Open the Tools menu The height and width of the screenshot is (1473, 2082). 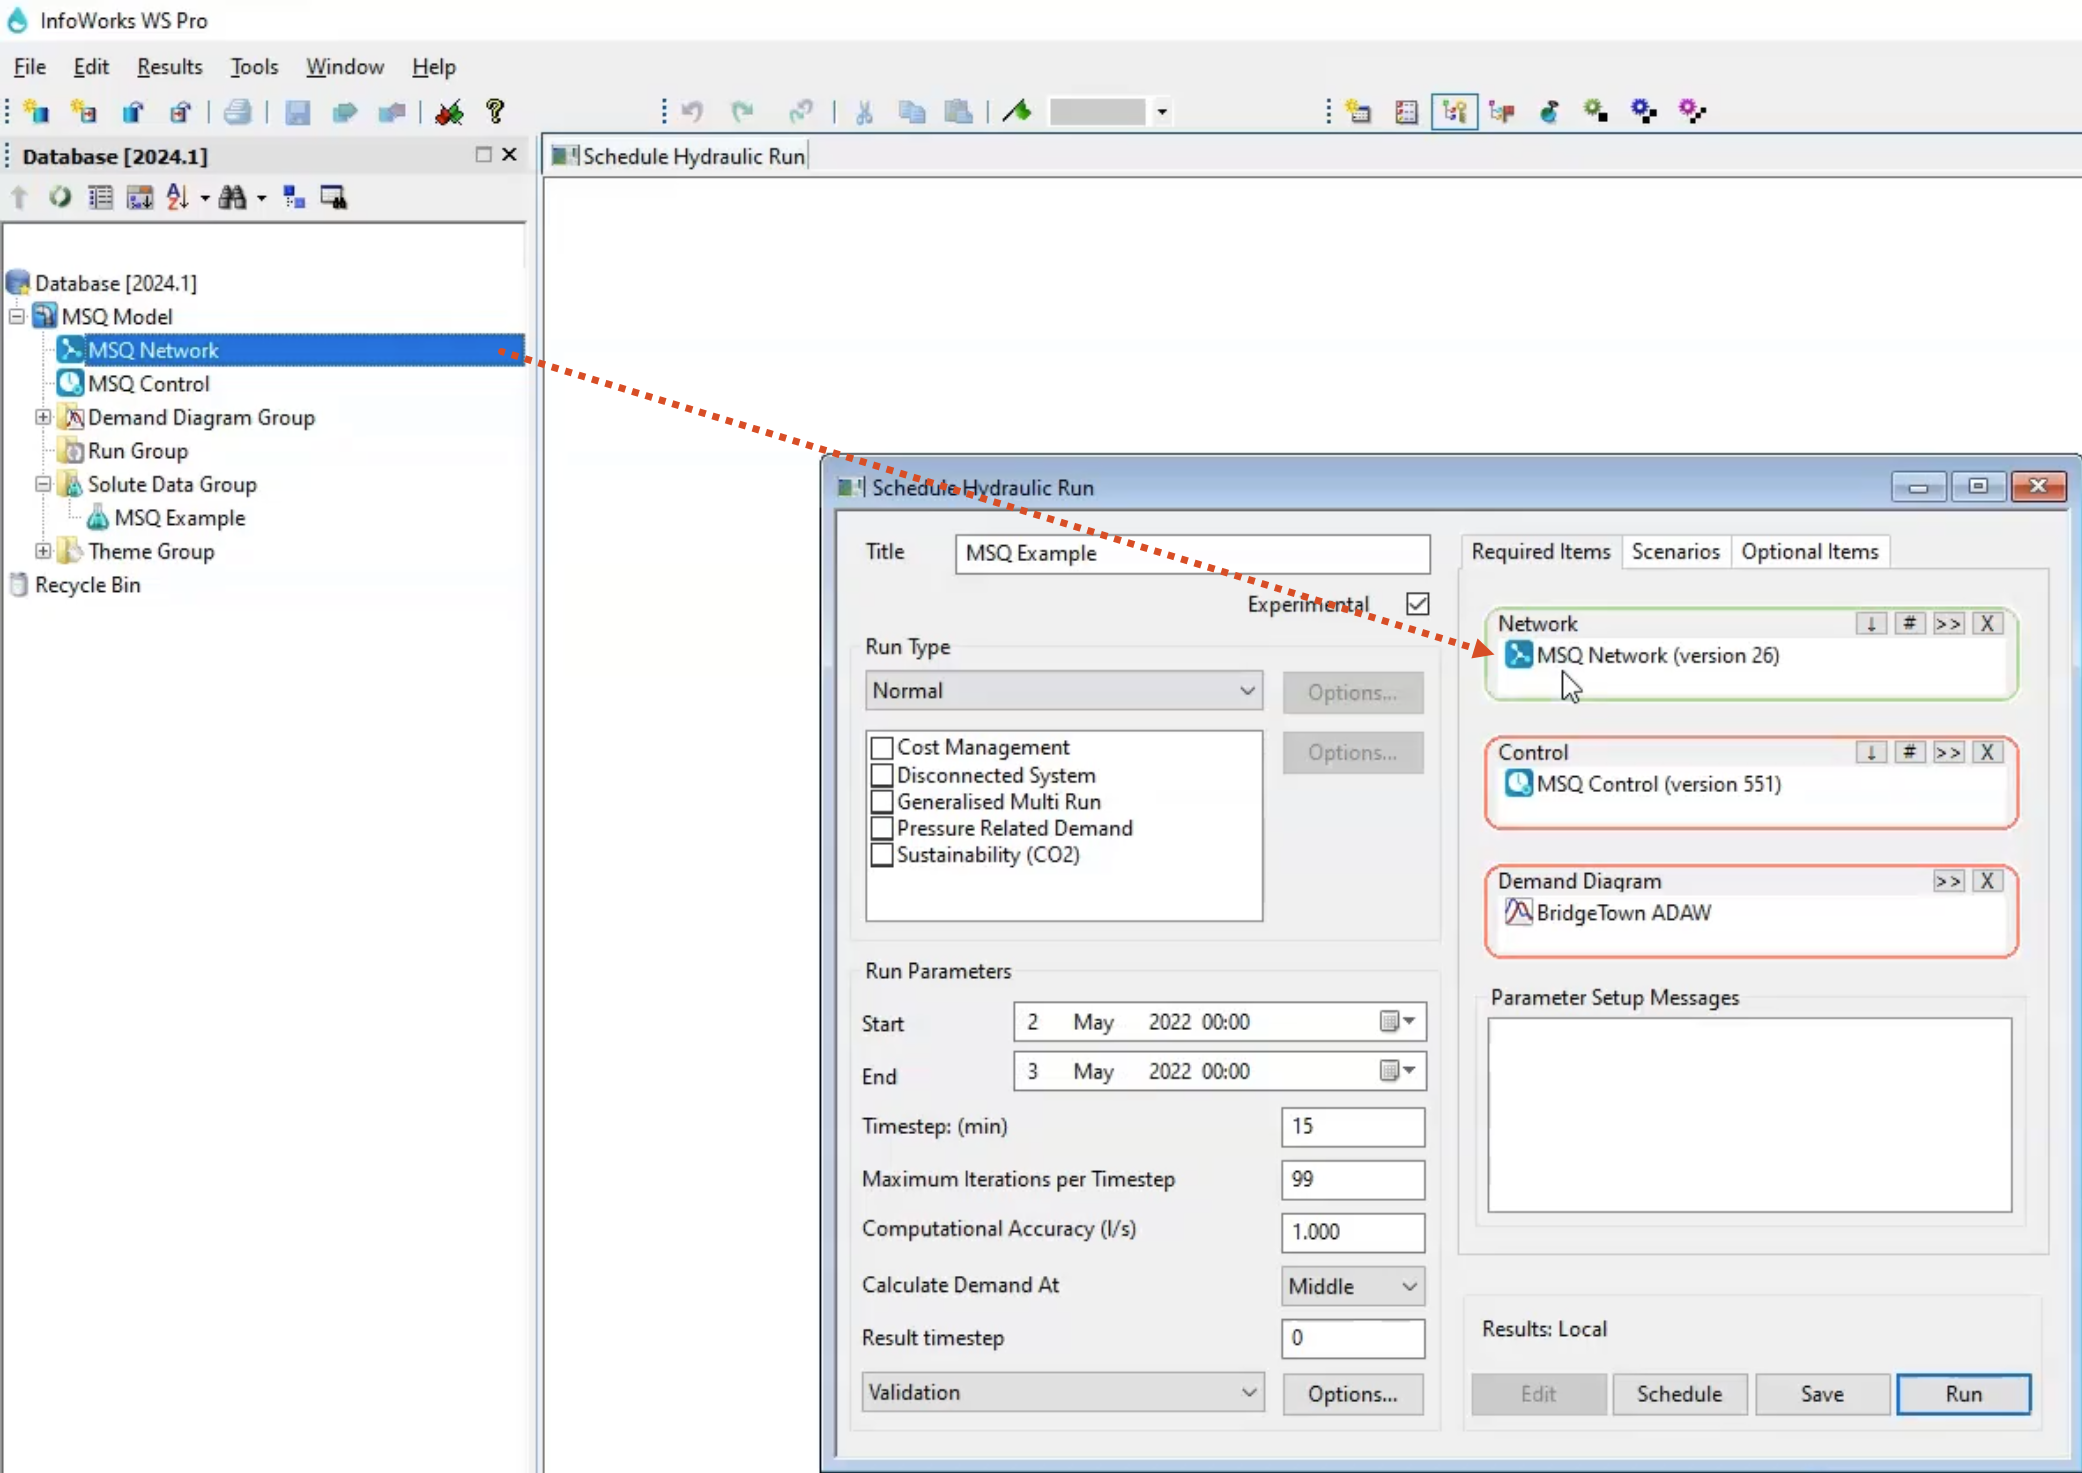254,66
